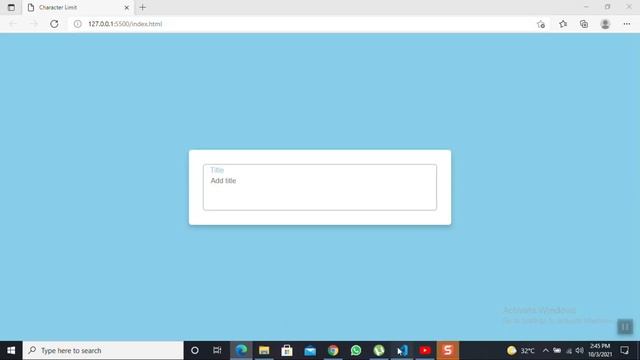
Task: Open the Windows Start menu
Action: pyautogui.click(x=11, y=350)
